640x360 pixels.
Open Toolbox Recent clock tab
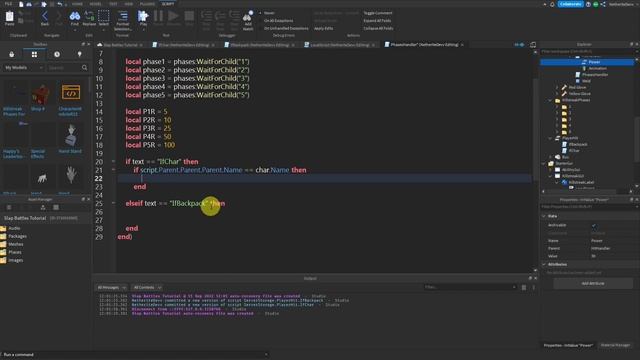(x=57, y=54)
